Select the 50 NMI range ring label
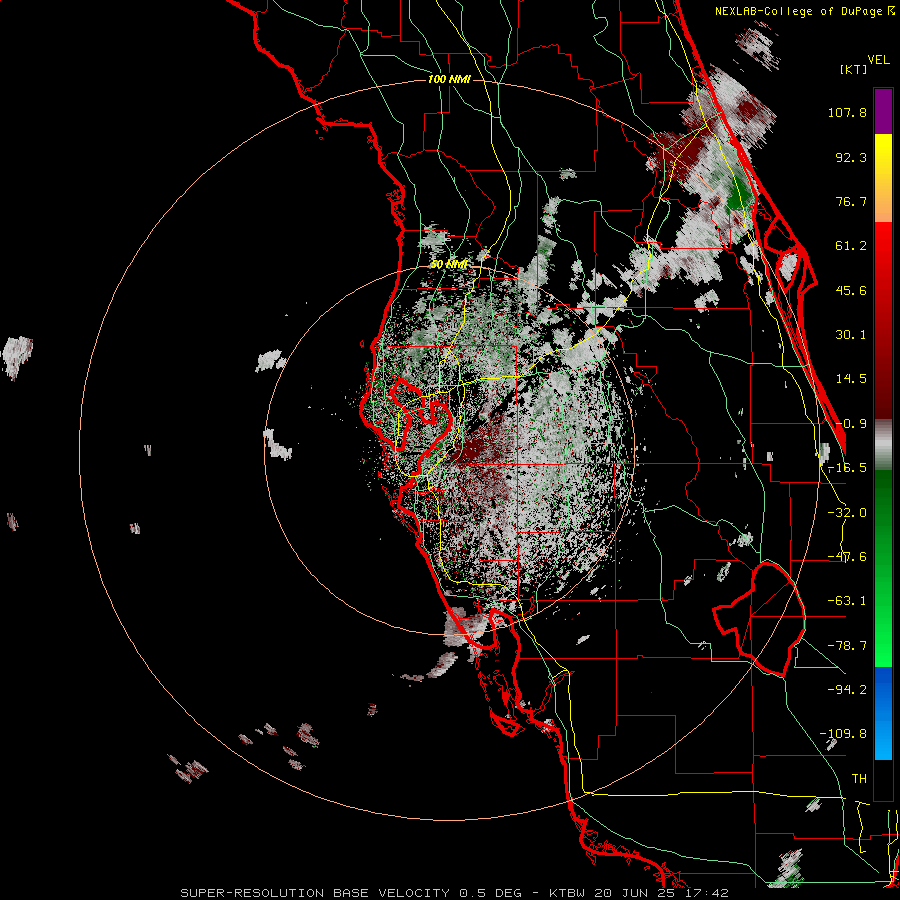Viewport: 900px width, 900px height. [449, 265]
